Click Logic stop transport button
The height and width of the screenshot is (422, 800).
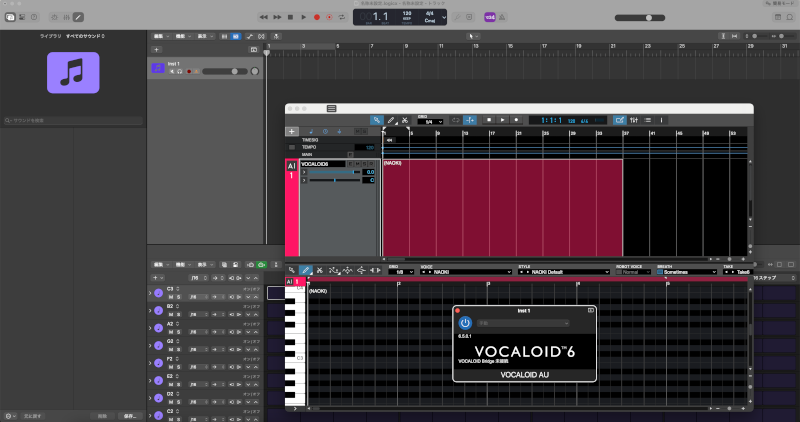coord(290,17)
